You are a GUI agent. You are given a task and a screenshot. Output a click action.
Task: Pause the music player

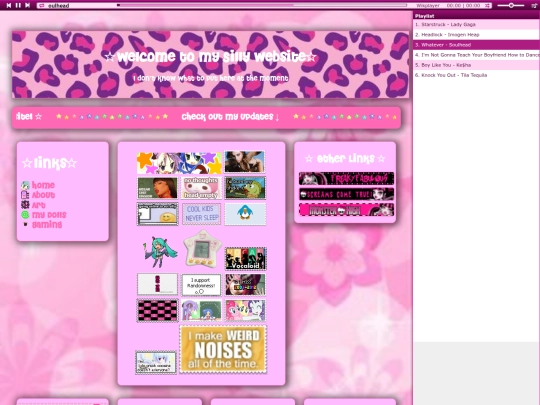[18, 6]
